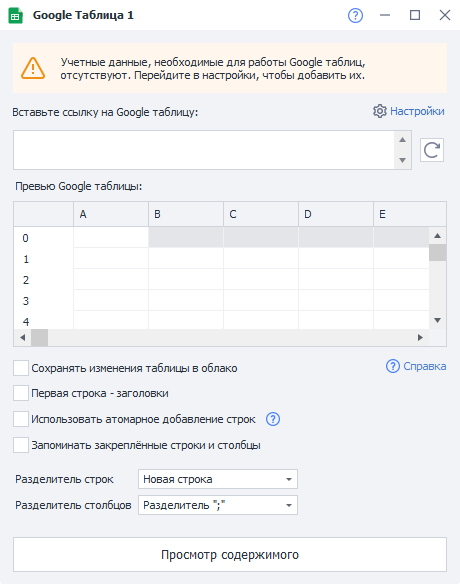Click help icon next to атомарное добавление строк
The height and width of the screenshot is (584, 460).
pos(273,419)
